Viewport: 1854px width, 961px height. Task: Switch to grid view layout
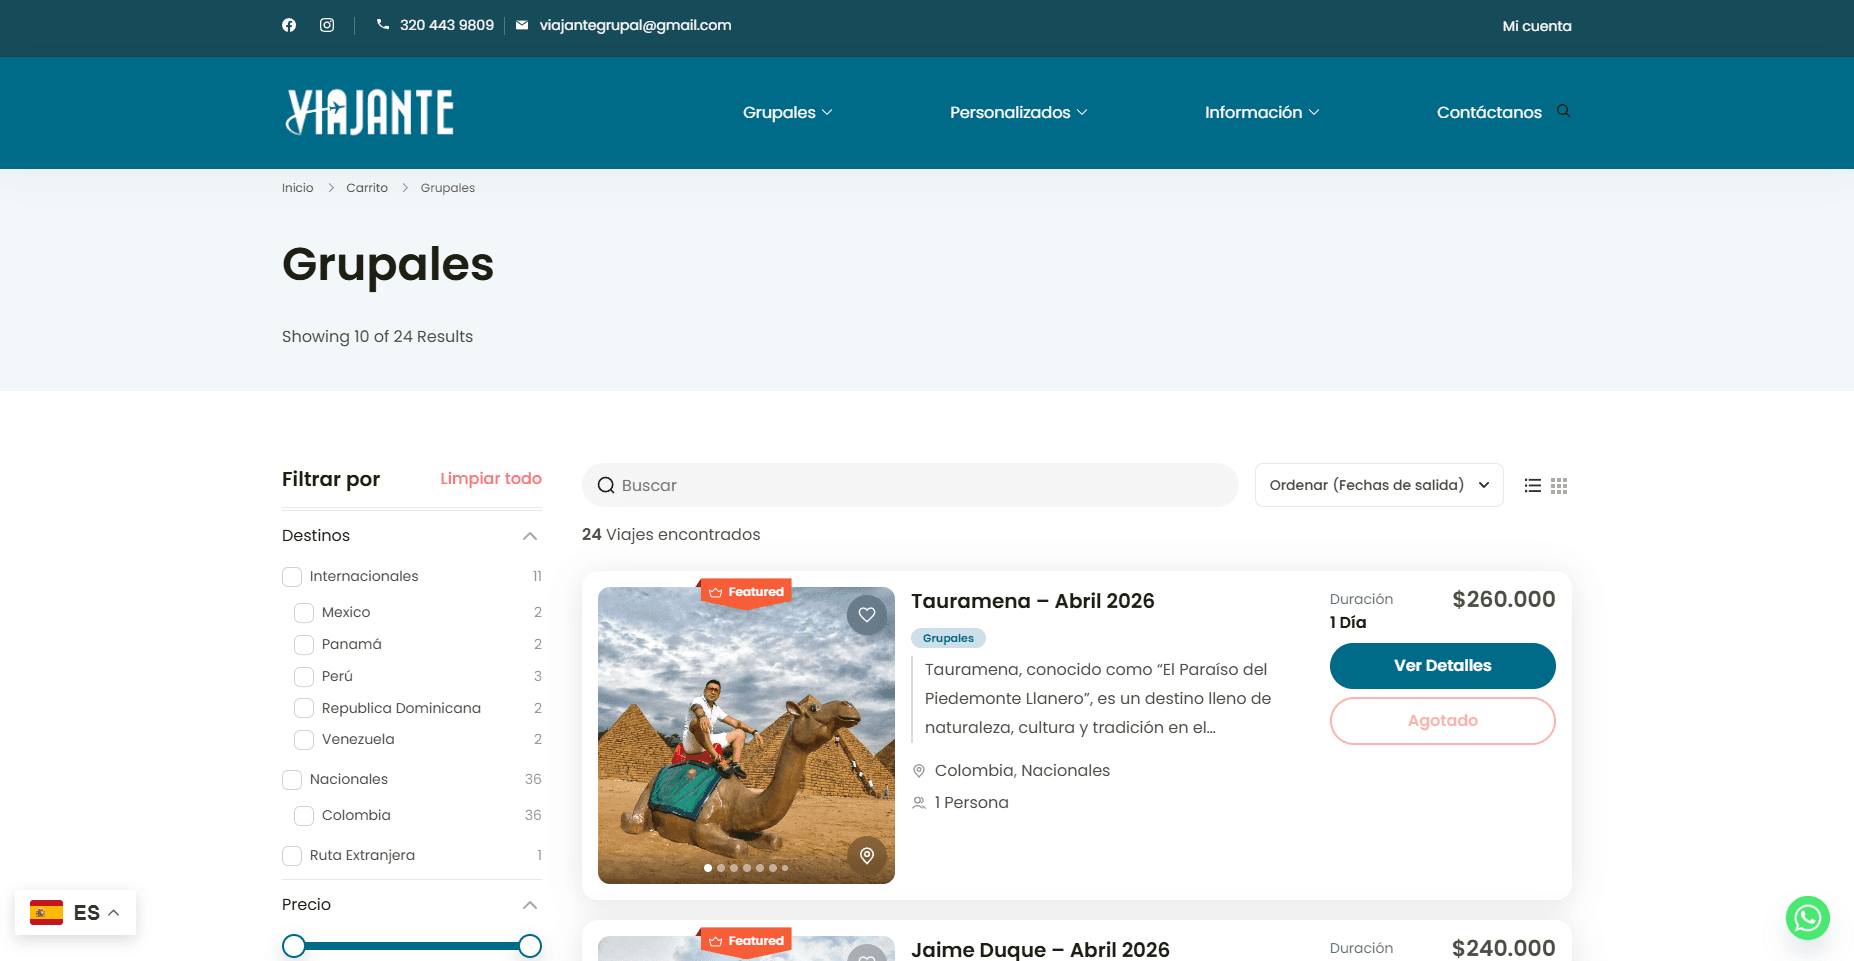click(x=1559, y=486)
